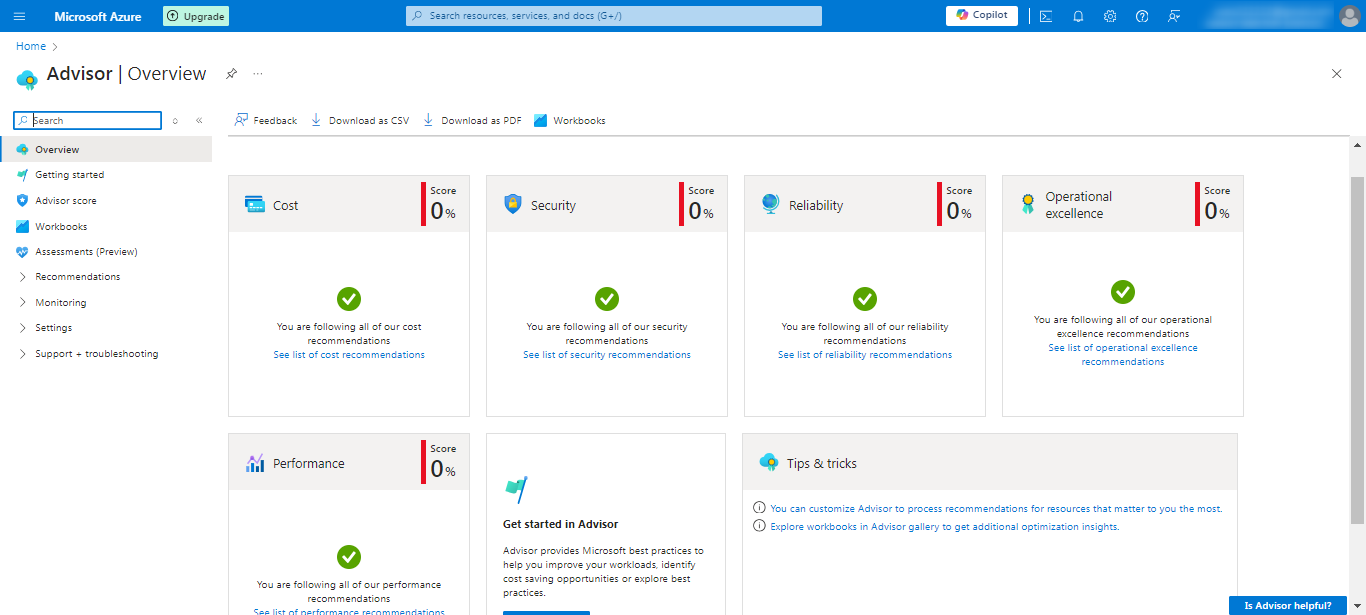Click the green checkmark in Reliability card
This screenshot has width=1366, height=615.
coord(865,299)
